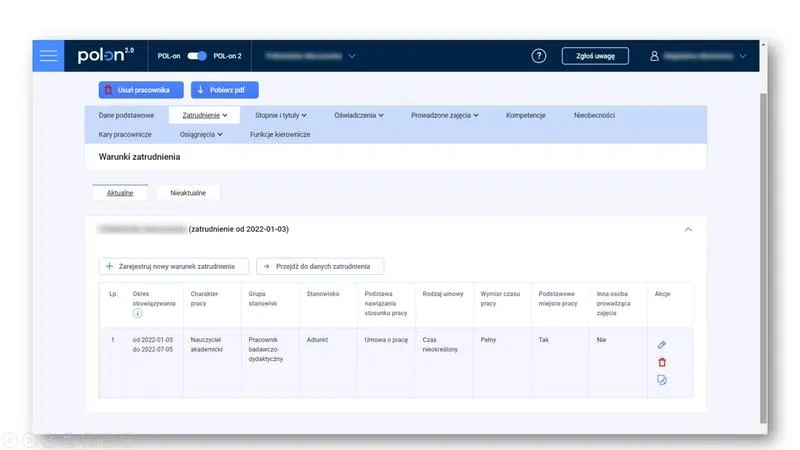The height and width of the screenshot is (450, 800).
Task: Click Zarejestruj nowy warunek zatrudnienia
Action: (x=174, y=266)
